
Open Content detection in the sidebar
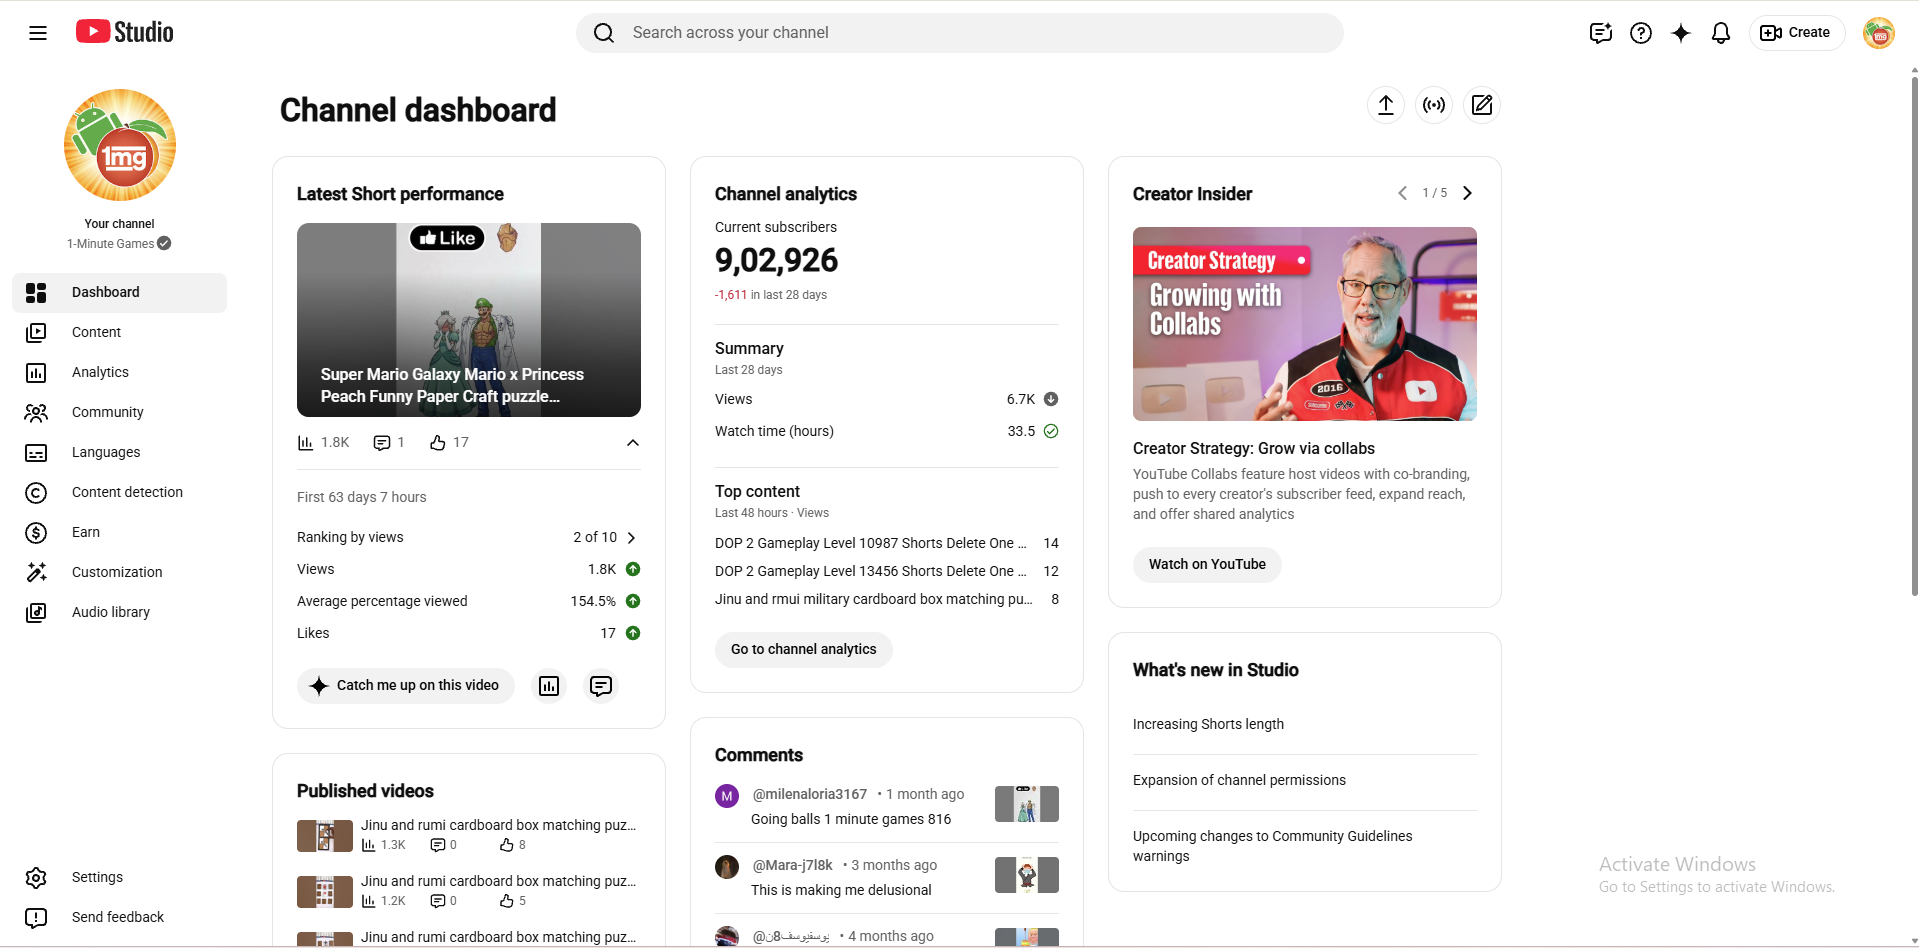(x=120, y=492)
